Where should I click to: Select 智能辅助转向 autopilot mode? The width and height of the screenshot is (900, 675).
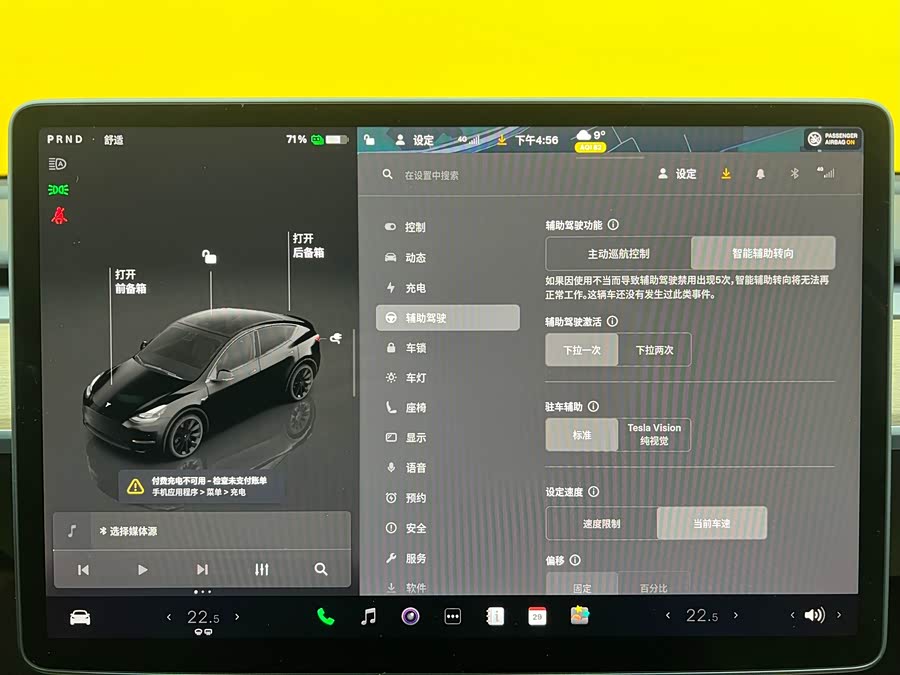[x=763, y=254]
